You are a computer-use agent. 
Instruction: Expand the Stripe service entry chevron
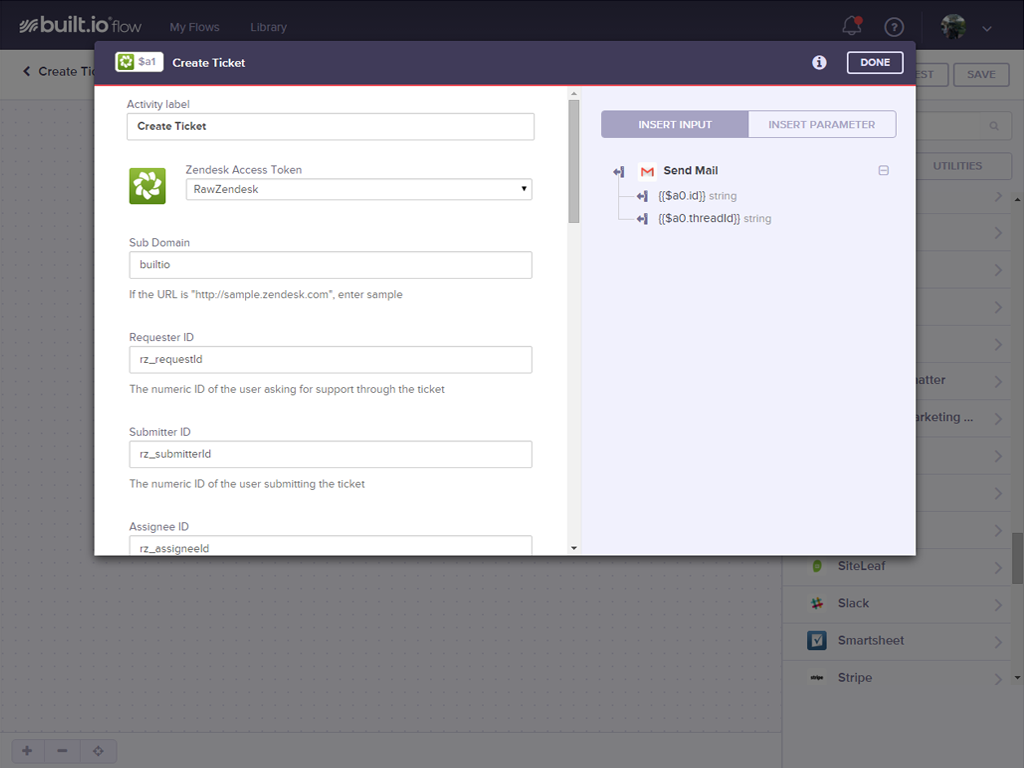point(998,679)
